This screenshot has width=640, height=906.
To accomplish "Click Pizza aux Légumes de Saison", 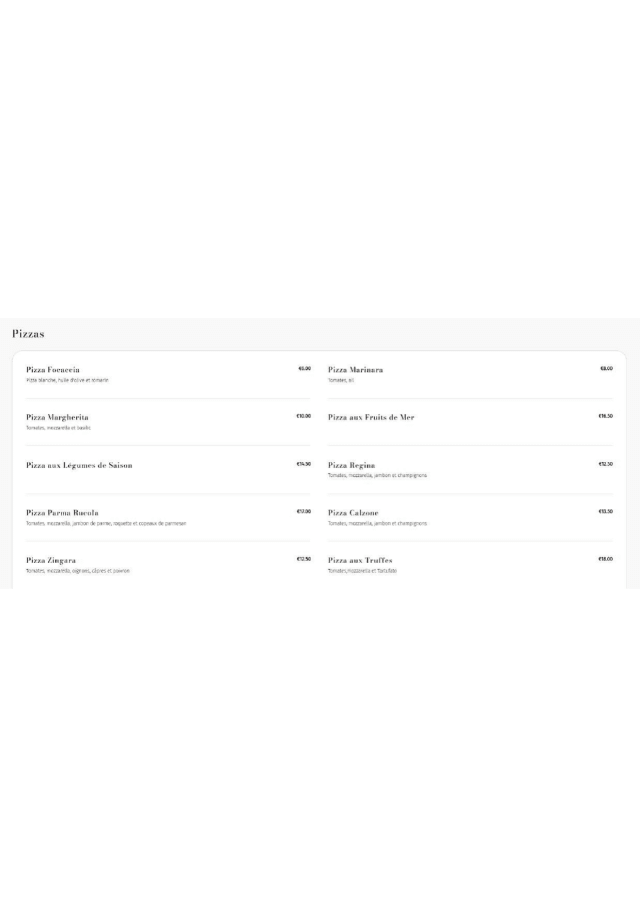I will click(x=79, y=465).
